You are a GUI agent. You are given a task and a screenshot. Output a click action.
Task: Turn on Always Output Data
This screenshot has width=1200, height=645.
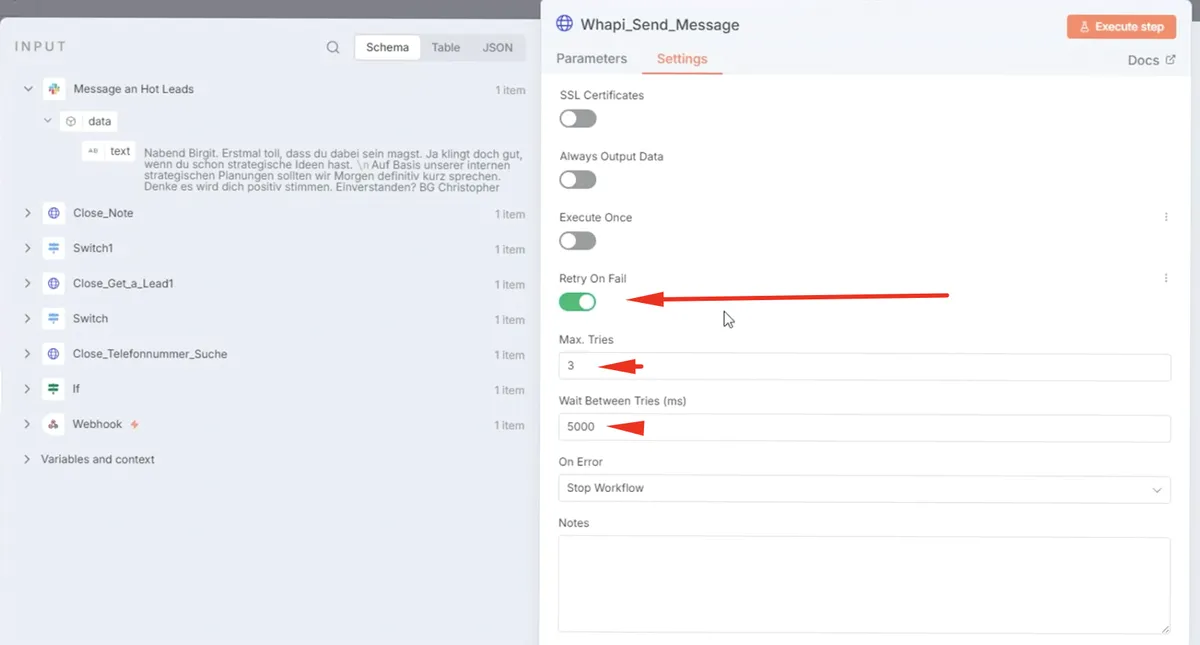click(x=578, y=180)
